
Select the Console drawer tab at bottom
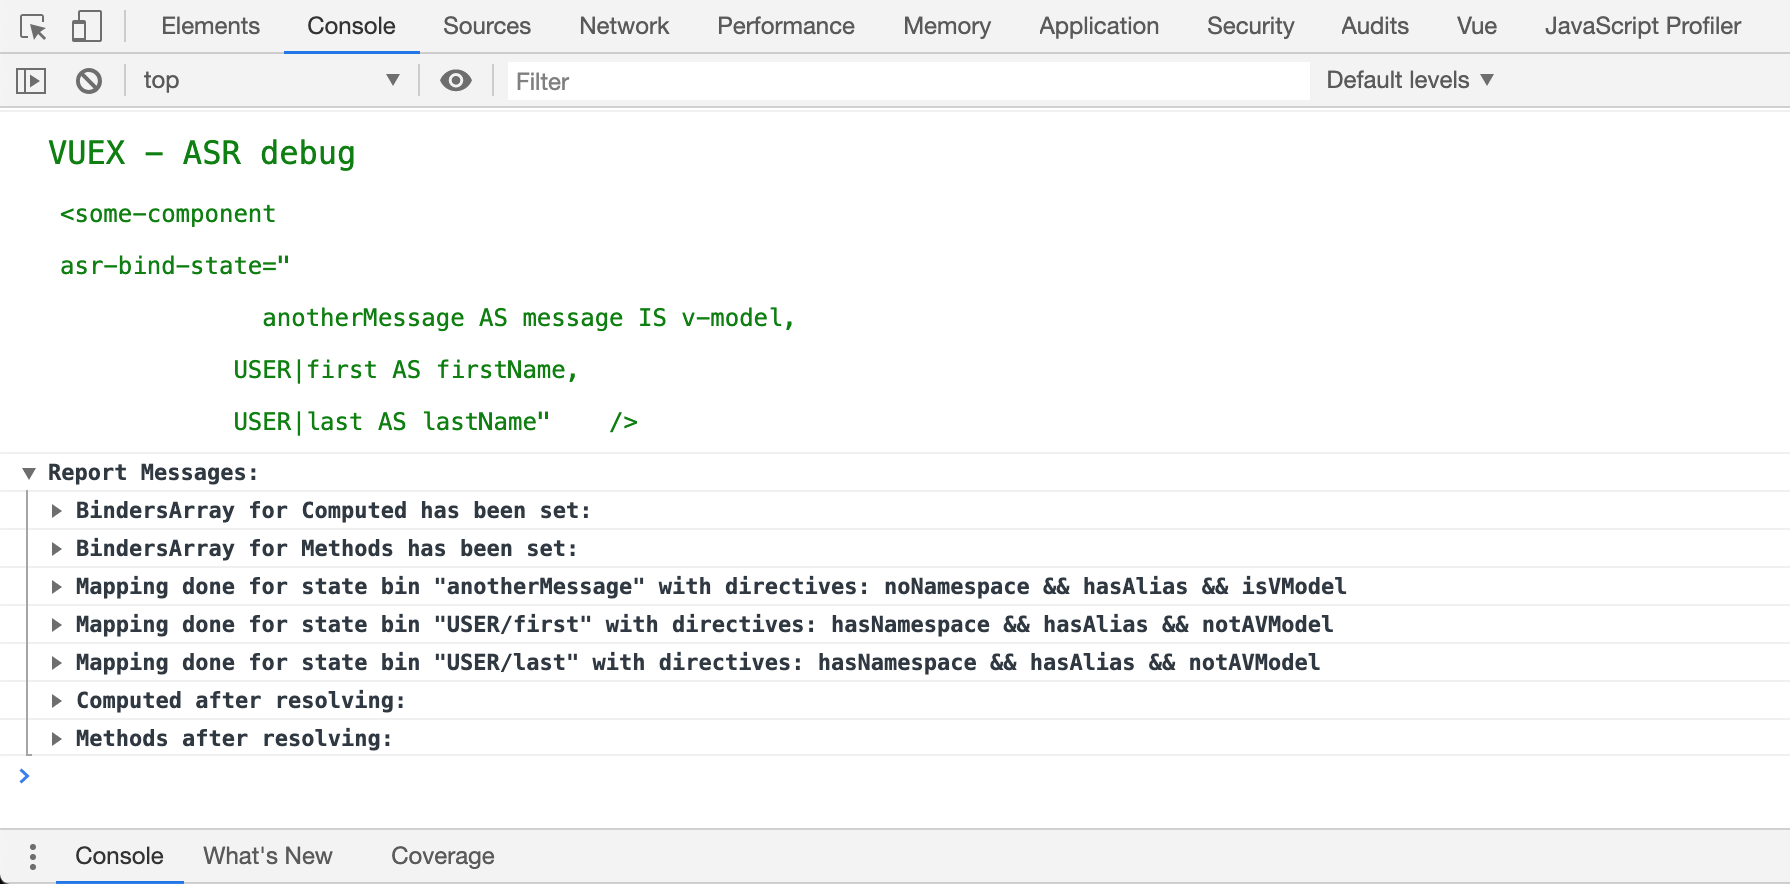[119, 856]
